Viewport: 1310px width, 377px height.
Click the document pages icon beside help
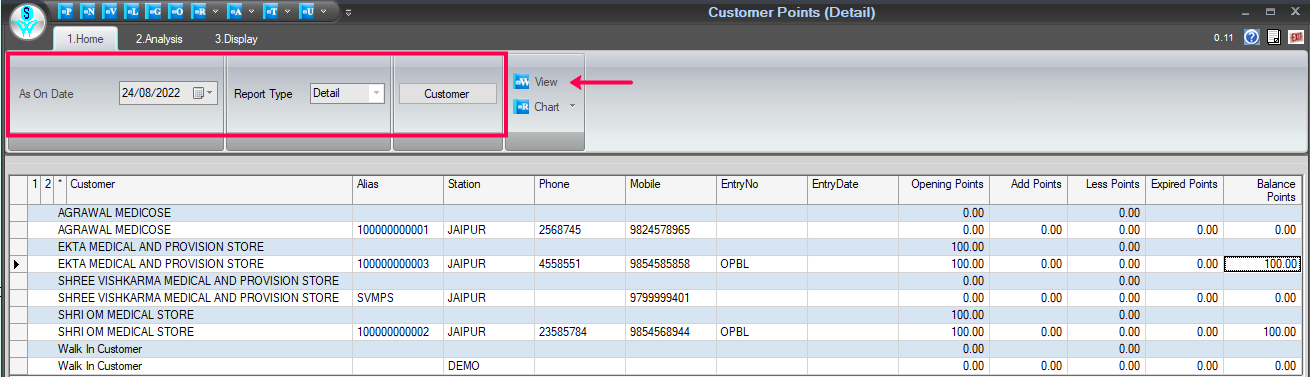(x=1274, y=37)
